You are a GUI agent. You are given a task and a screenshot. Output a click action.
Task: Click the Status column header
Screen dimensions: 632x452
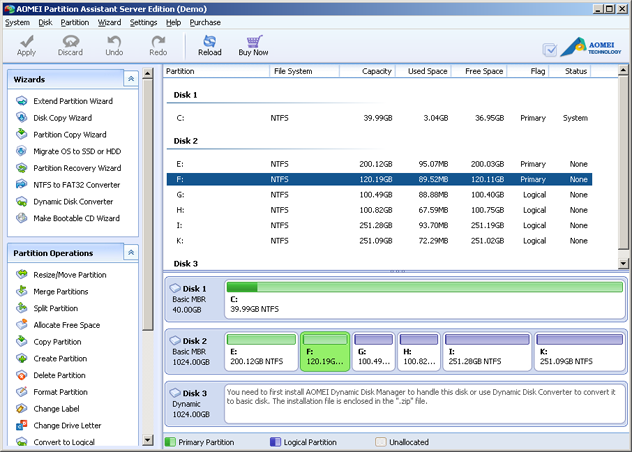[570, 71]
